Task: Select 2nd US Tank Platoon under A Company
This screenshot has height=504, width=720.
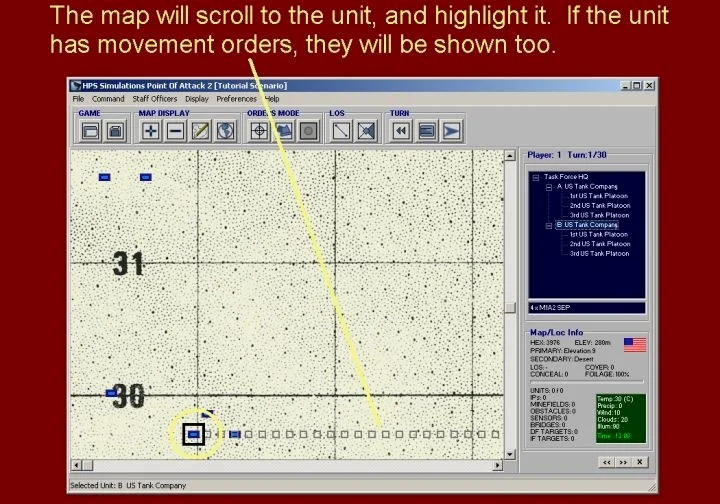Action: [600, 206]
